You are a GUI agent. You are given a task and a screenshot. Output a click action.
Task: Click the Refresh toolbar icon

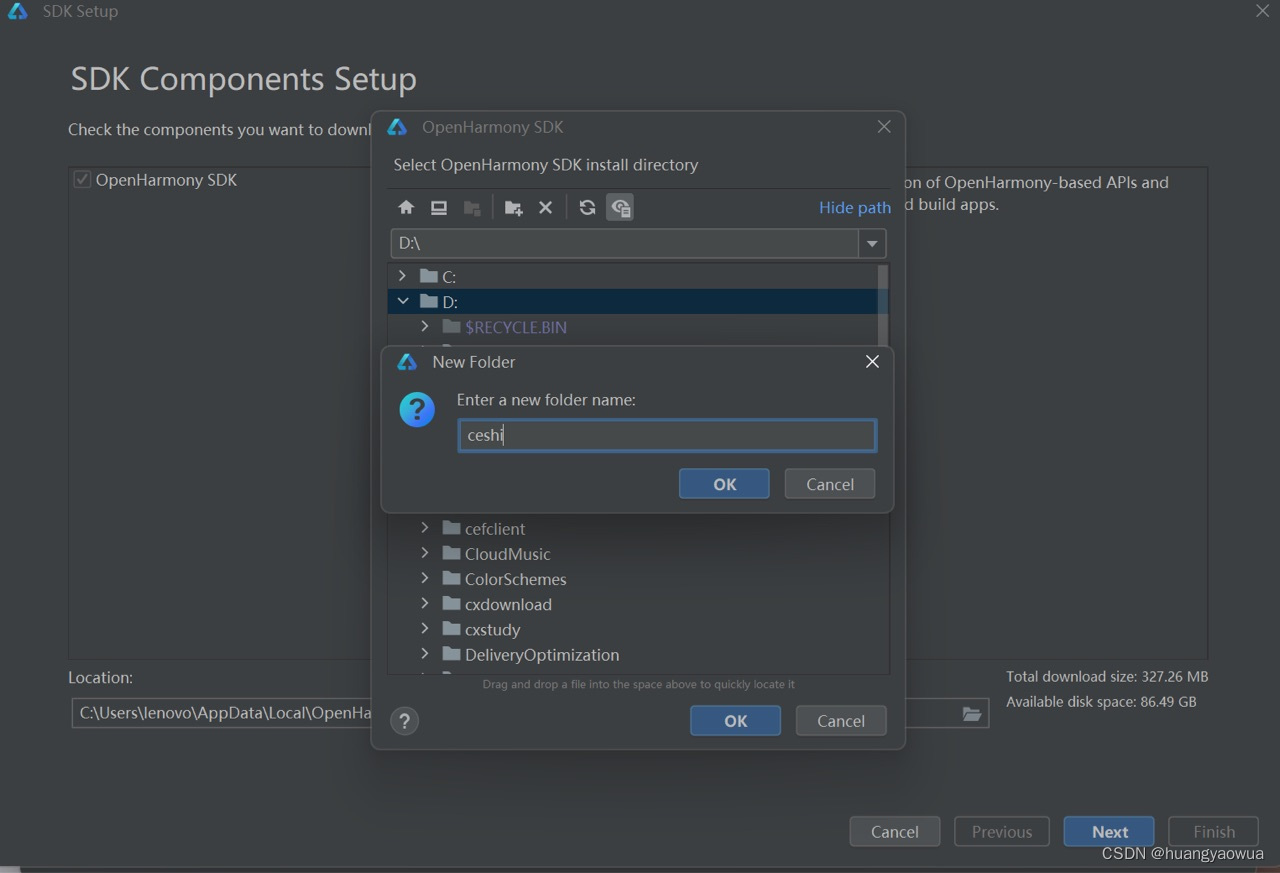pyautogui.click(x=587, y=208)
